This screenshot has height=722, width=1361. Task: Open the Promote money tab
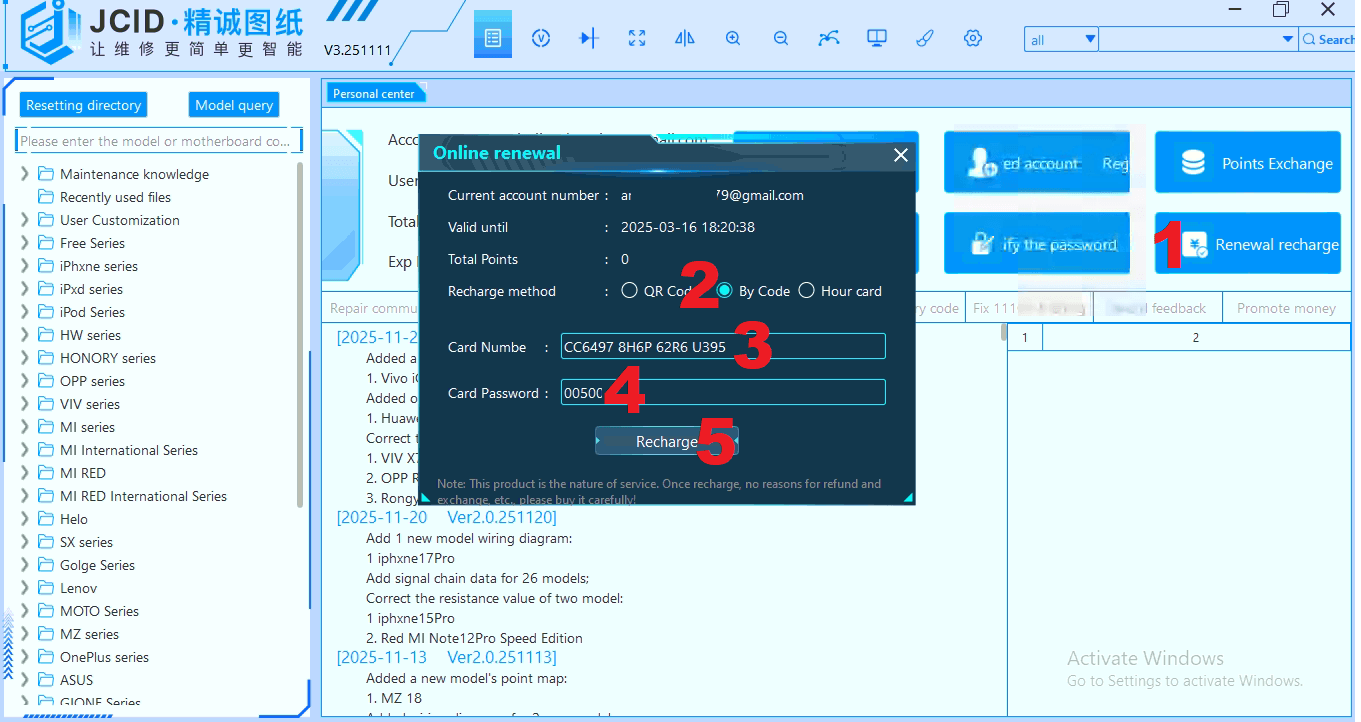[1286, 308]
